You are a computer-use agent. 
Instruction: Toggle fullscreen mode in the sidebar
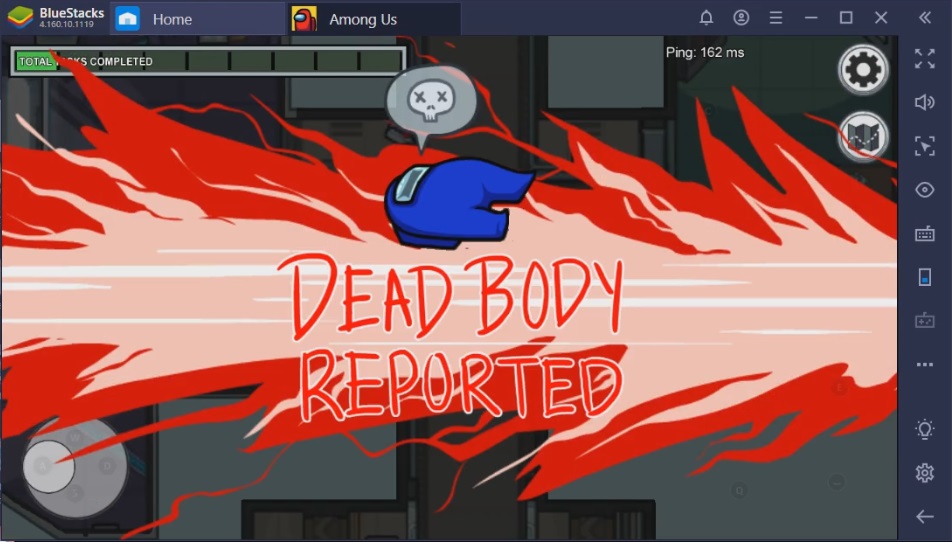tap(925, 59)
